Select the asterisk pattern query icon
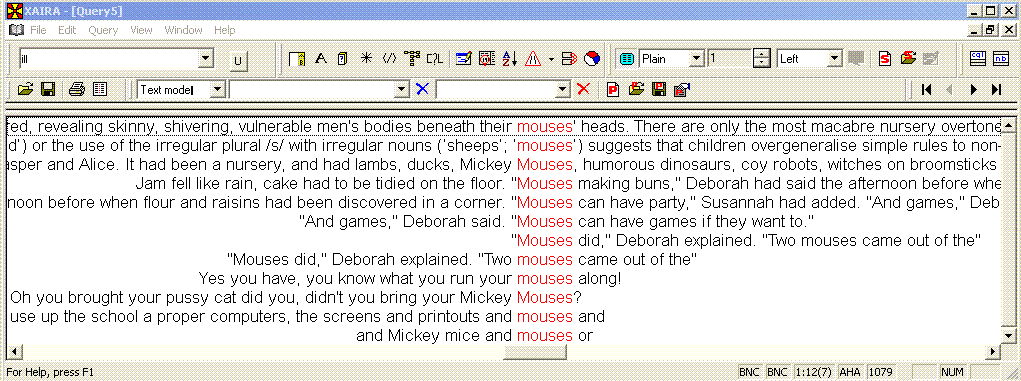 point(366,59)
